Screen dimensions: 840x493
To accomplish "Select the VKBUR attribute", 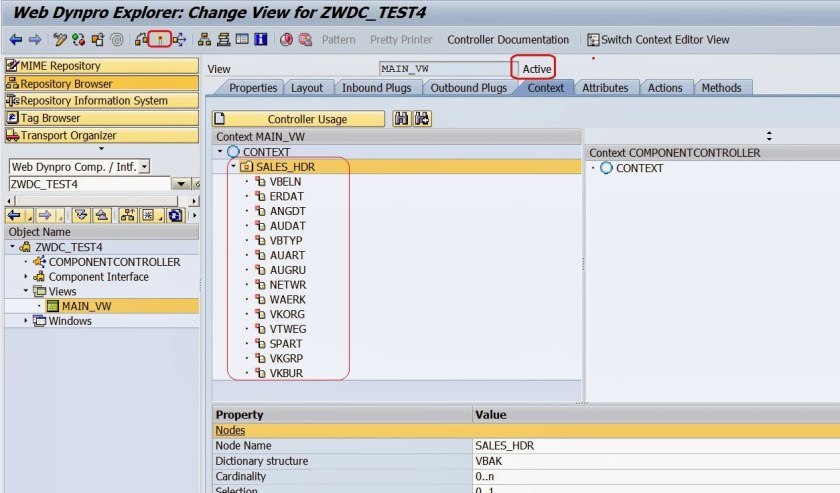I will pos(286,373).
